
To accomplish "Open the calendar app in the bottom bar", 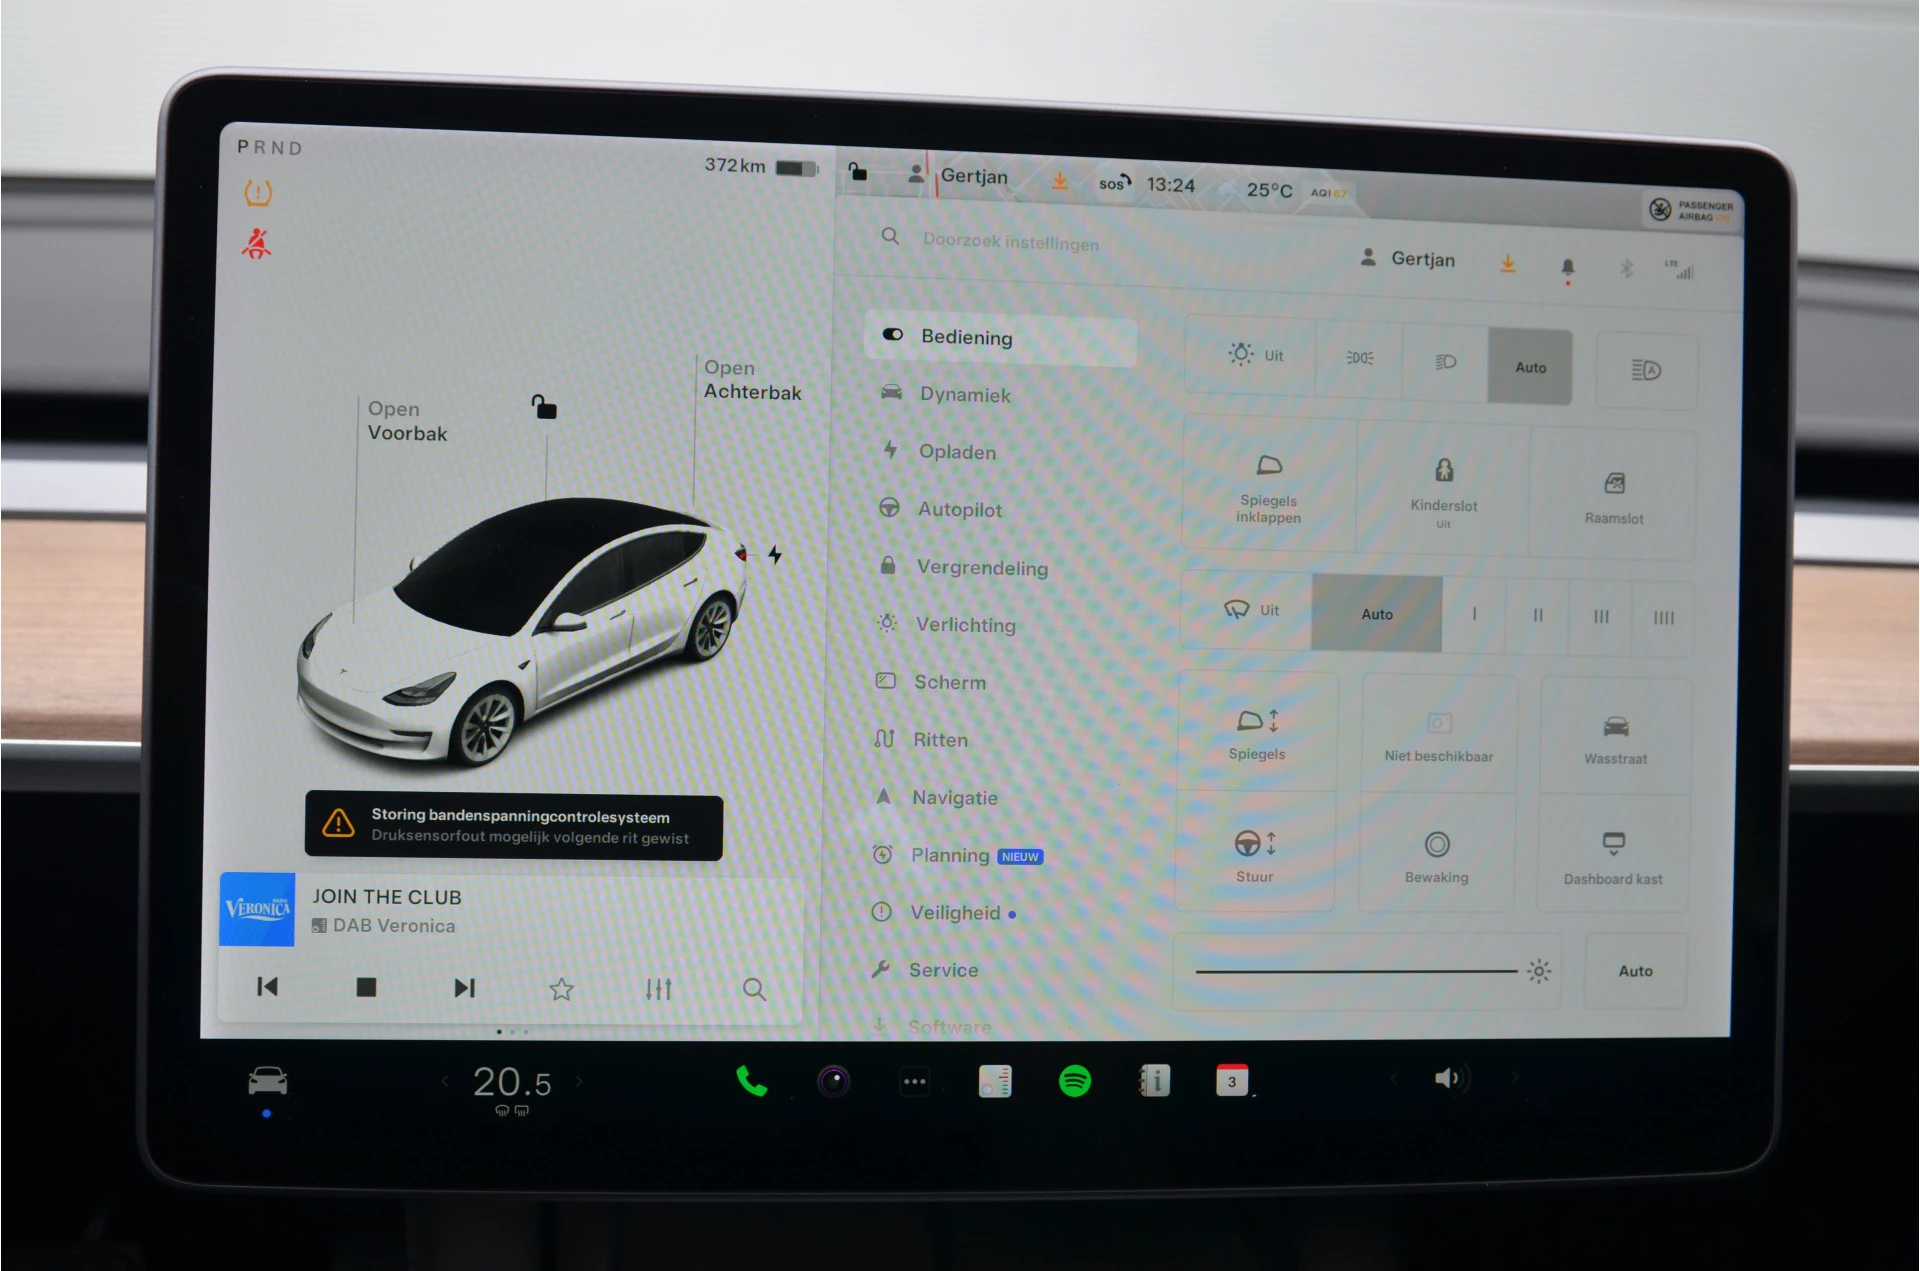I will pyautogui.click(x=1233, y=1080).
